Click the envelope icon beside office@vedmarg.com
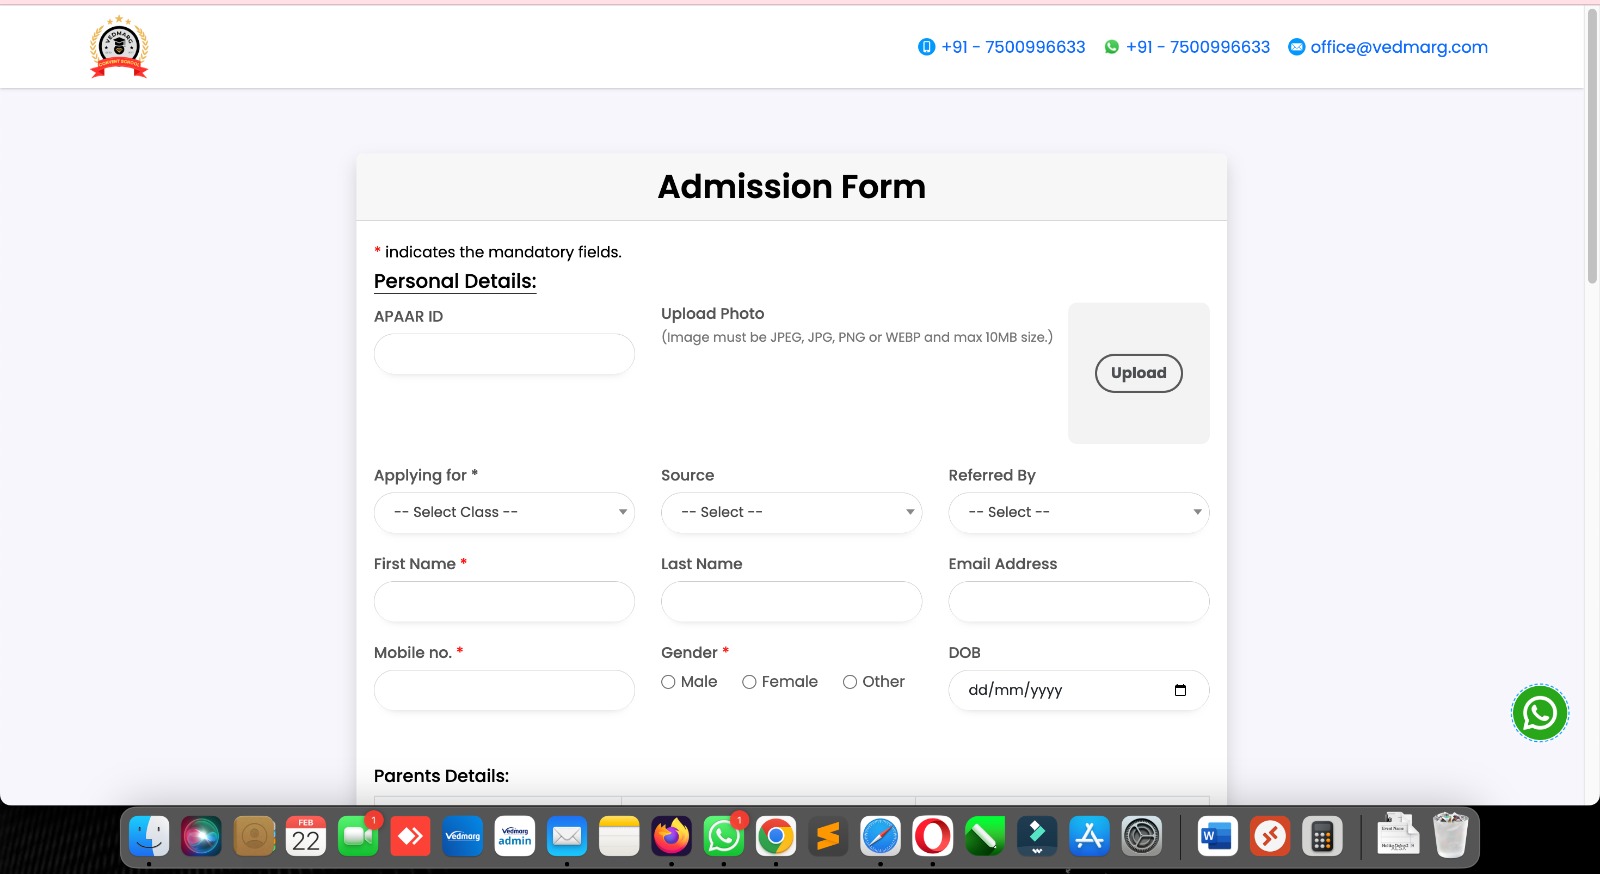Image resolution: width=1600 pixels, height=874 pixels. tap(1296, 47)
